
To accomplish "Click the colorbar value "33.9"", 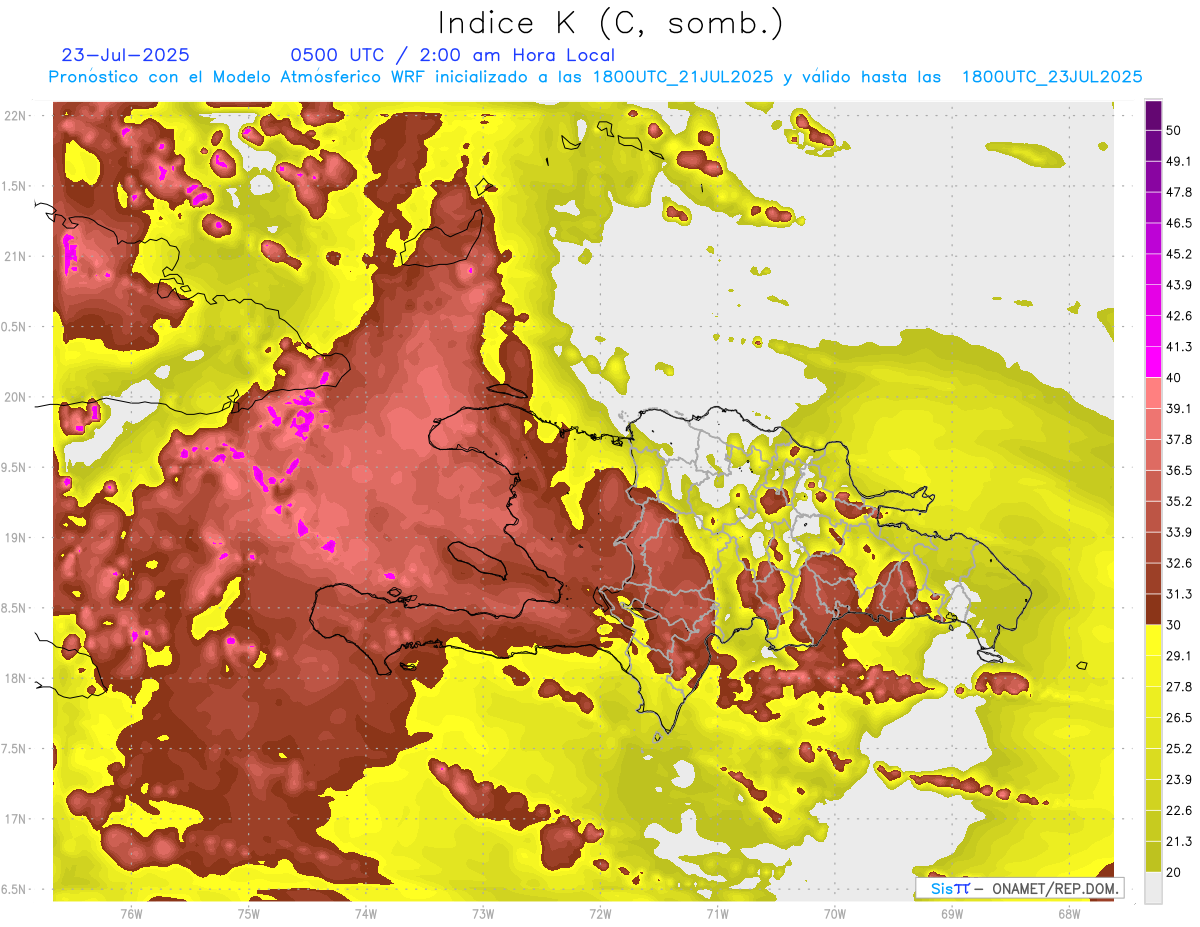I will (x=1179, y=532).
